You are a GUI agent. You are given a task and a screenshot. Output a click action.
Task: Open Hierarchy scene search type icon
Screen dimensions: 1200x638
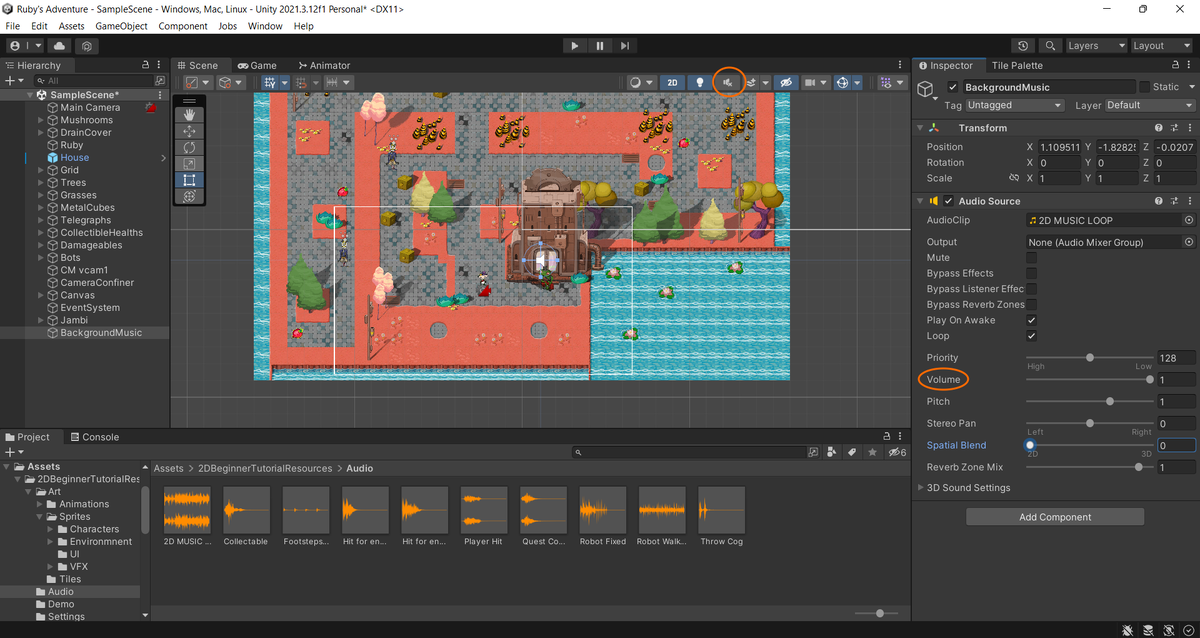point(159,80)
